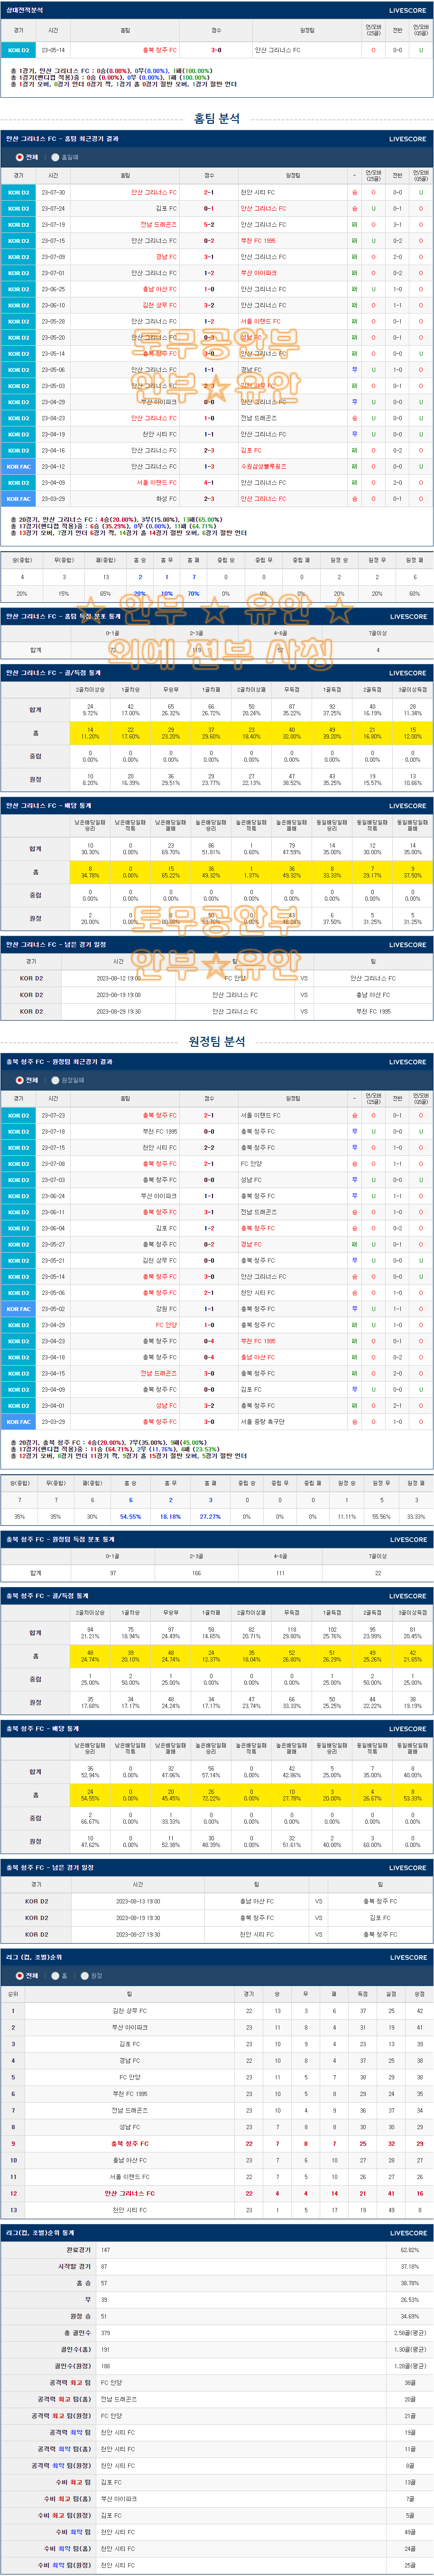Select the 원정 radio in league standings

85,1975
